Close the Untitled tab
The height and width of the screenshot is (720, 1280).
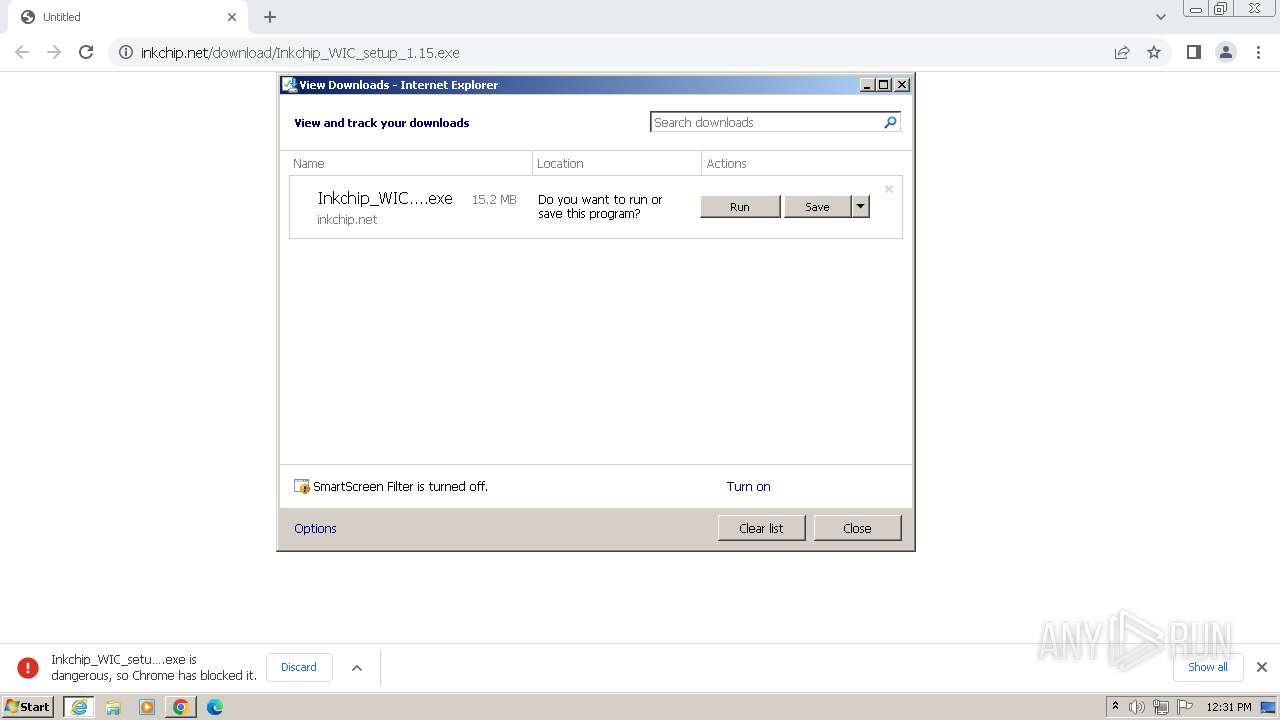(232, 17)
